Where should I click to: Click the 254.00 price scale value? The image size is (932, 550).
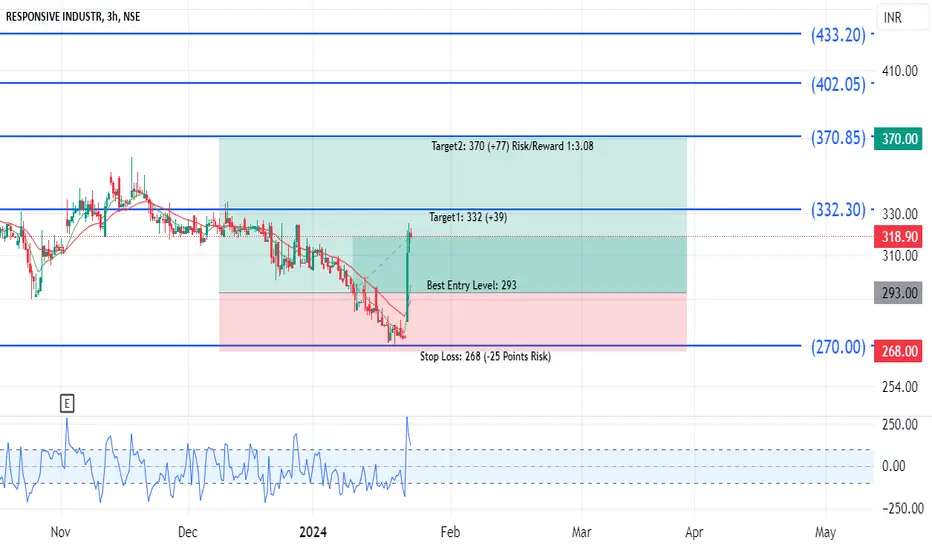click(900, 387)
